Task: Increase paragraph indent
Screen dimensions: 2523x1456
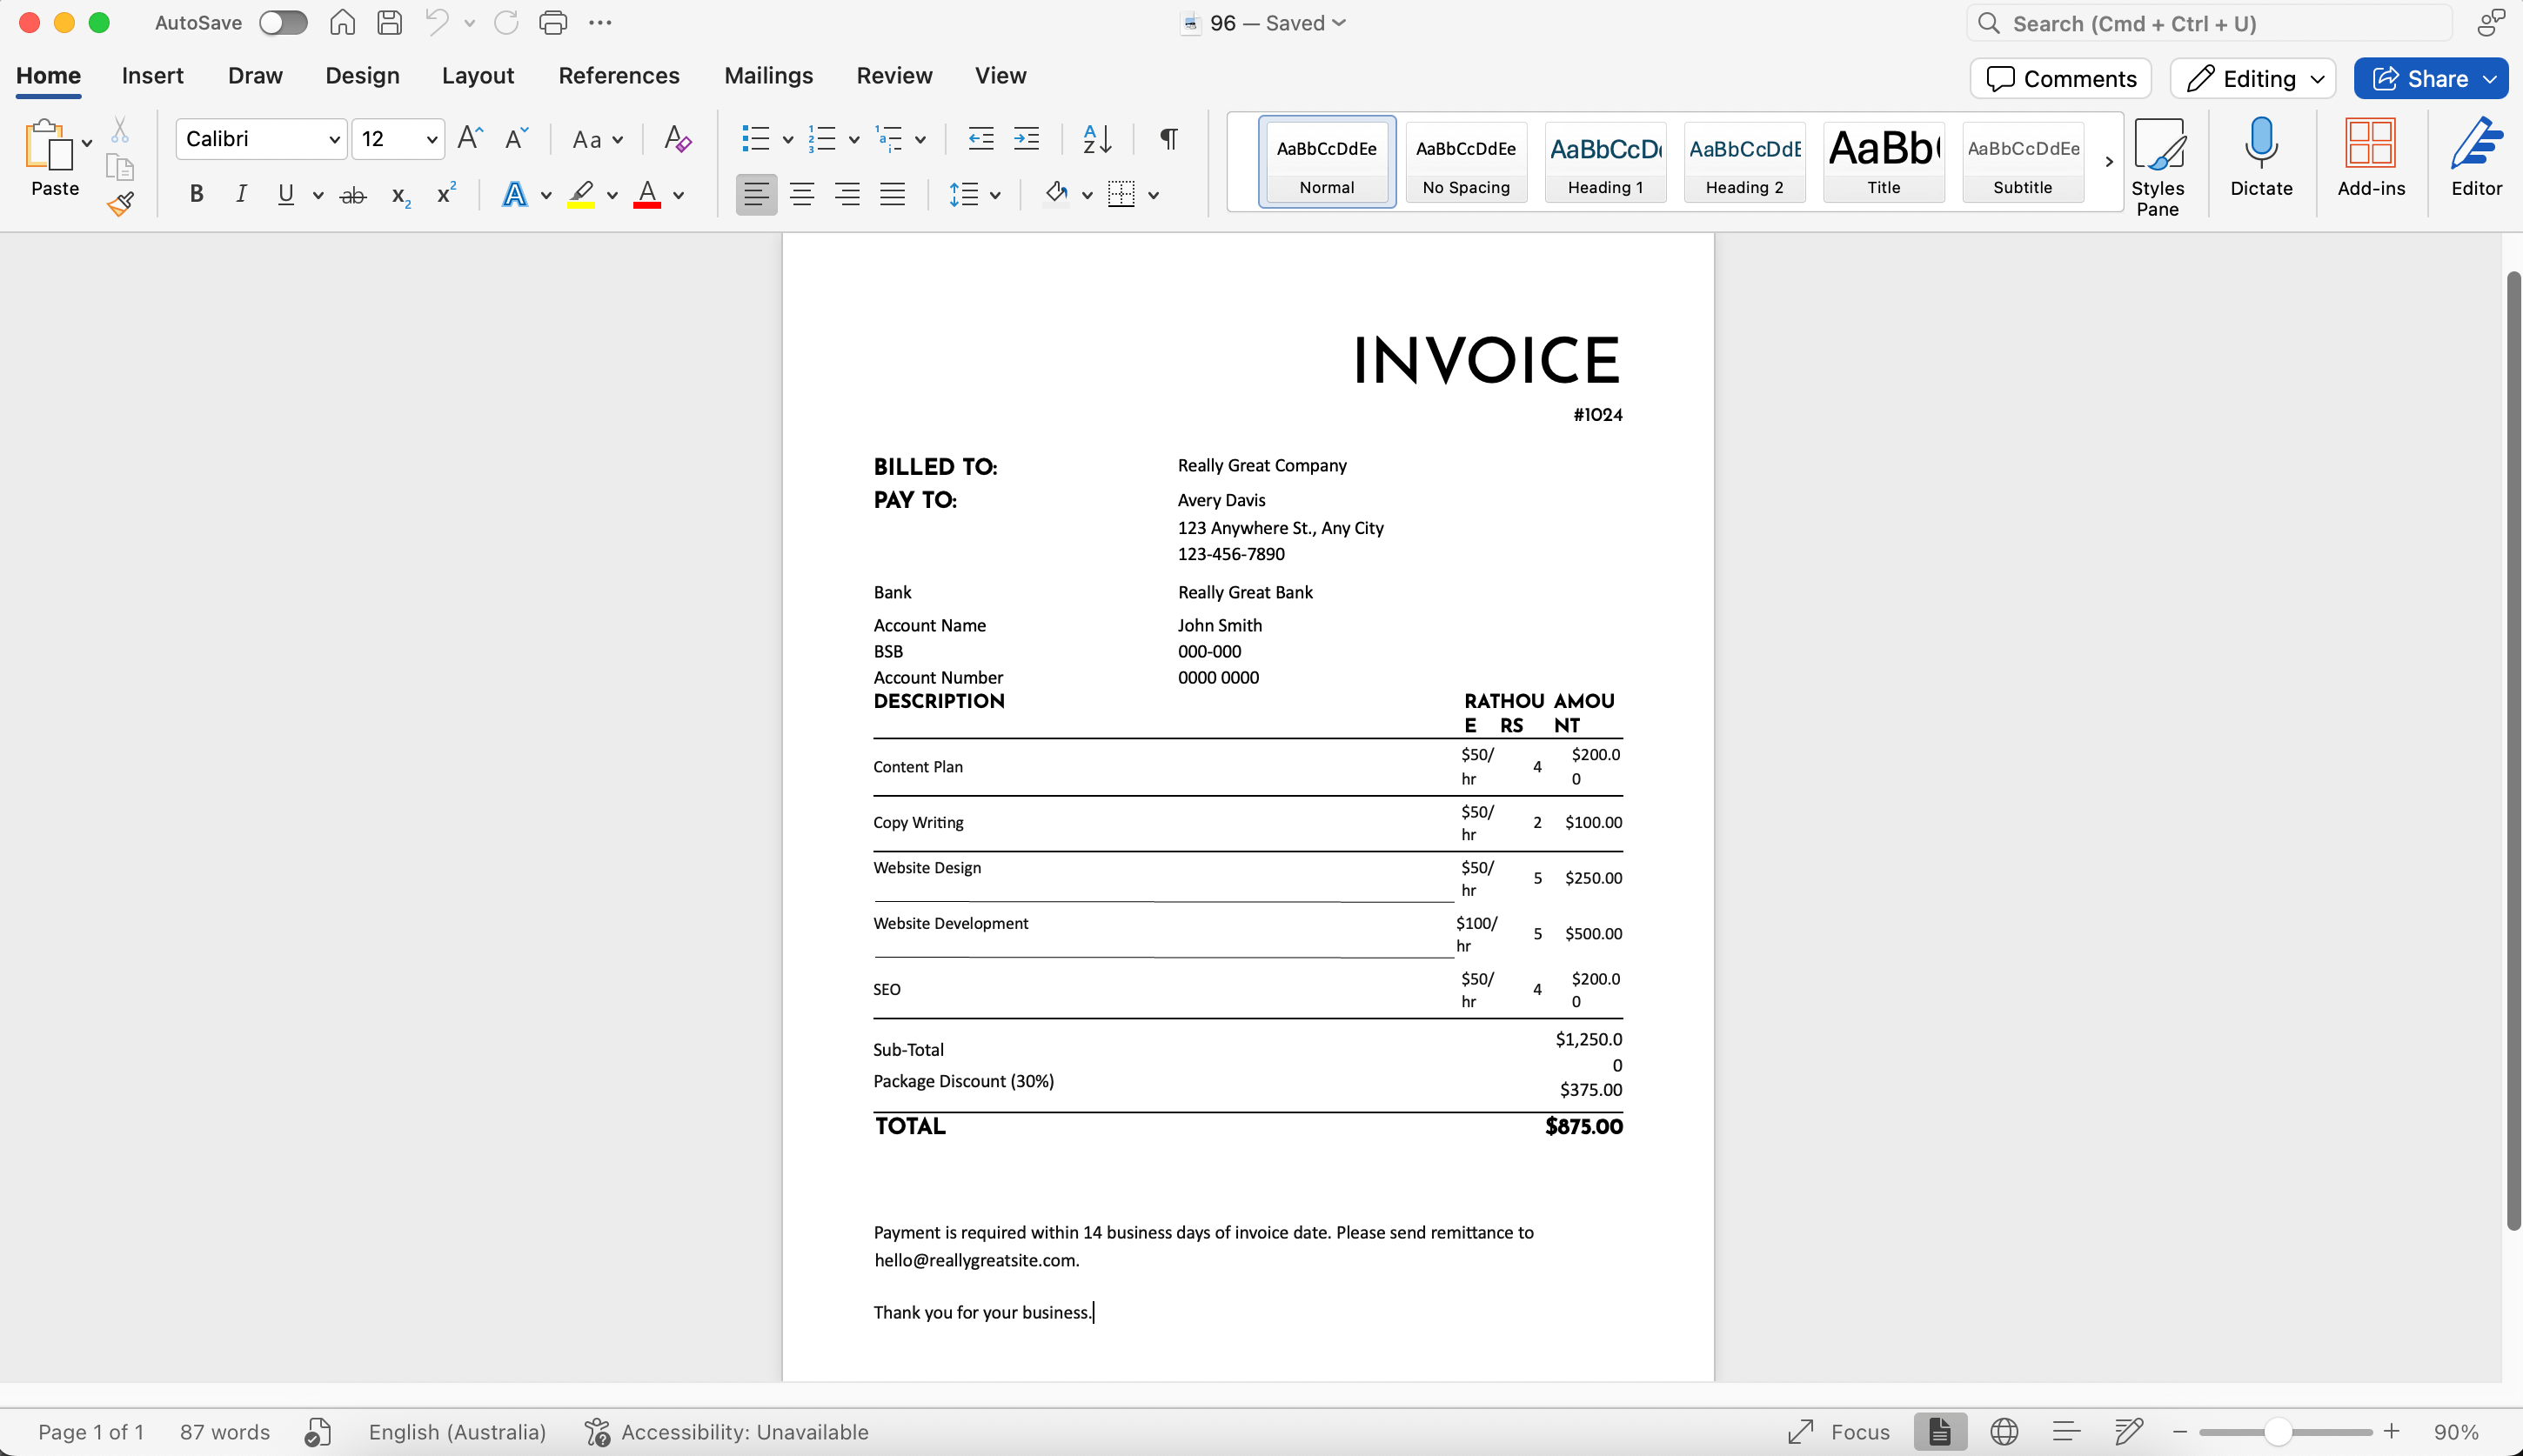Action: pos(1027,139)
